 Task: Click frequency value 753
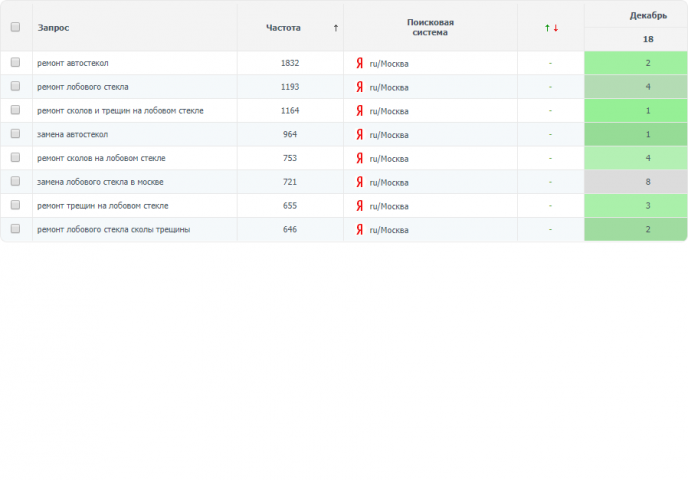pos(290,158)
